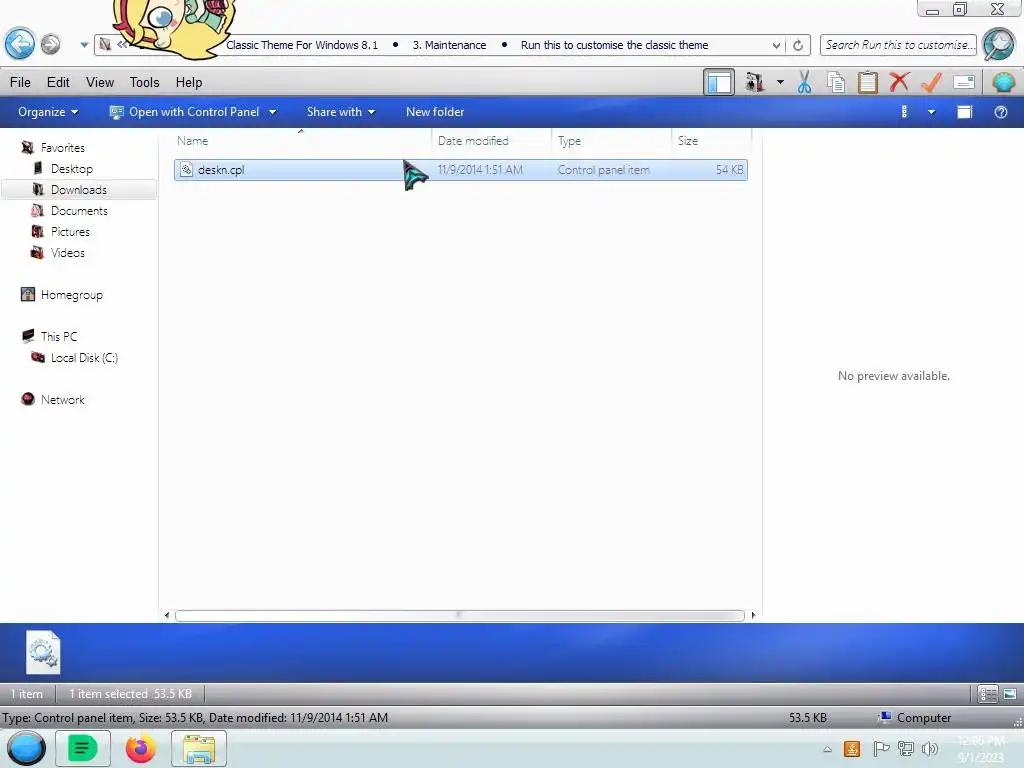Sort by Name column header
1024x768 pixels.
[301, 140]
